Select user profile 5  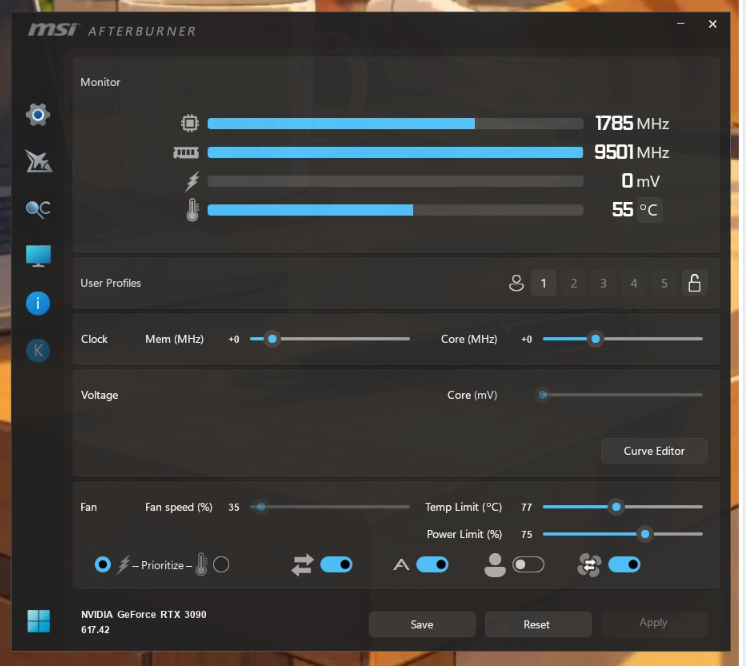point(664,283)
